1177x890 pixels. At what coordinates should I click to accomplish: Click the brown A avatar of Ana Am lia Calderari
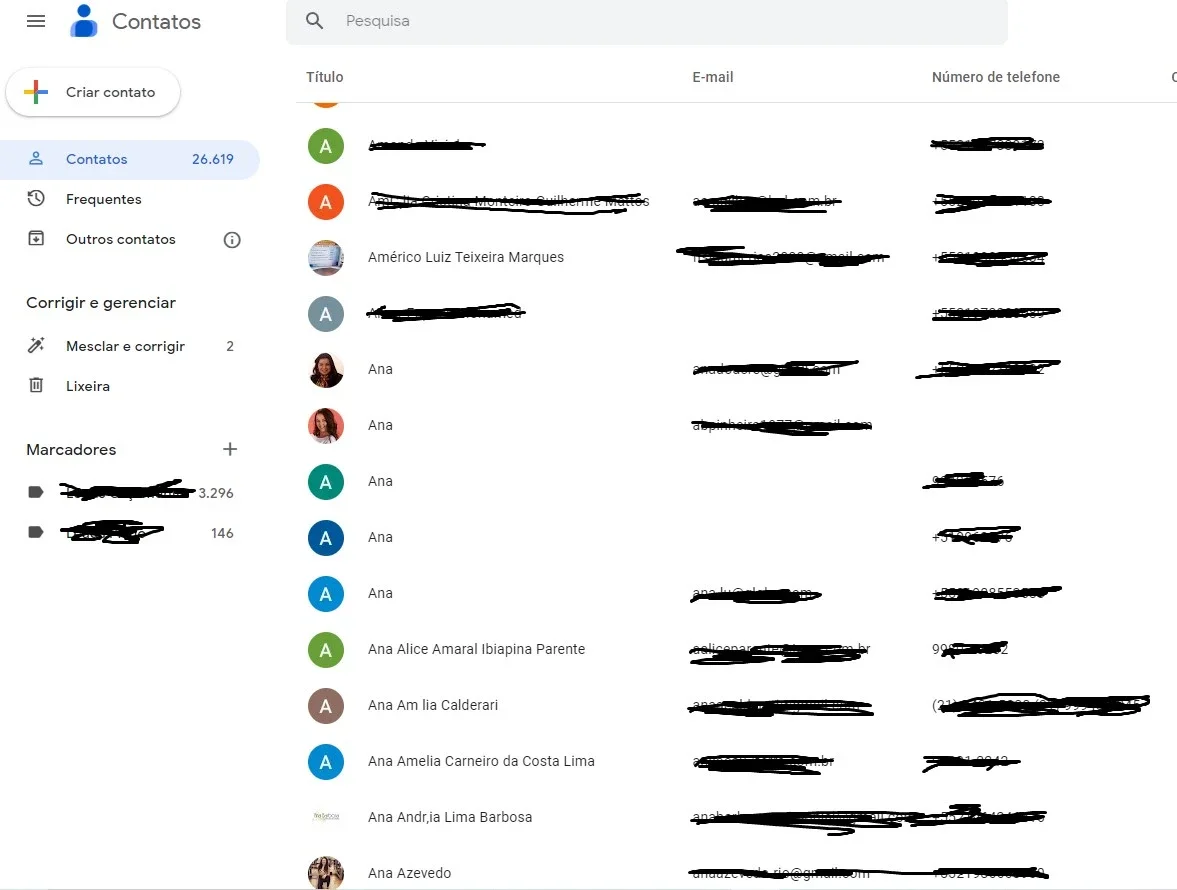(326, 705)
